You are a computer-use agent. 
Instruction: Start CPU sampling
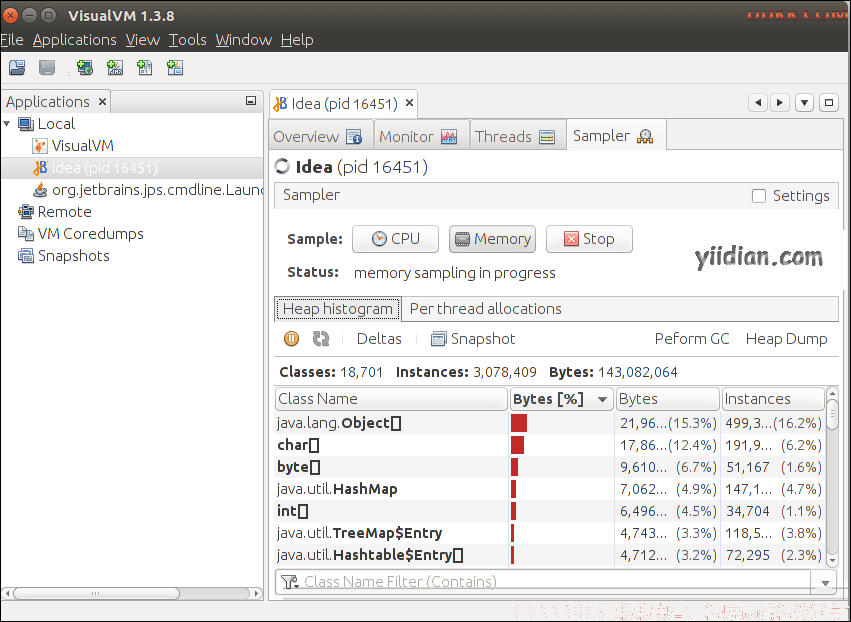coord(395,239)
